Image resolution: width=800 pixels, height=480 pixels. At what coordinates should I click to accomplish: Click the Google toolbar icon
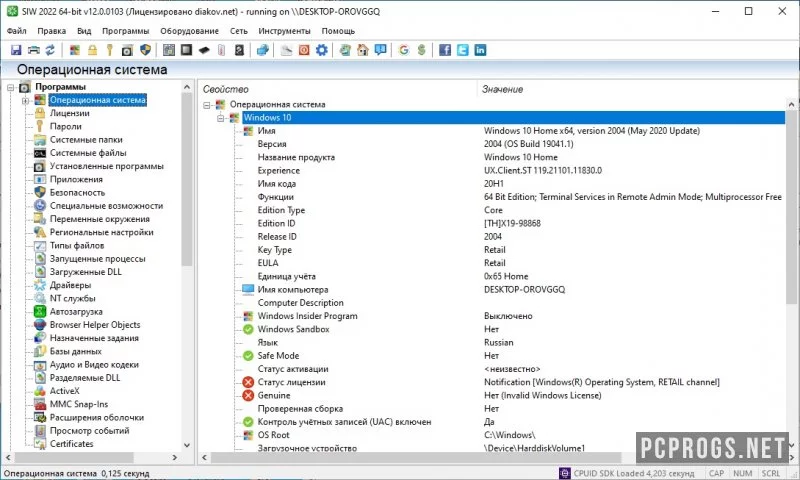click(x=404, y=50)
